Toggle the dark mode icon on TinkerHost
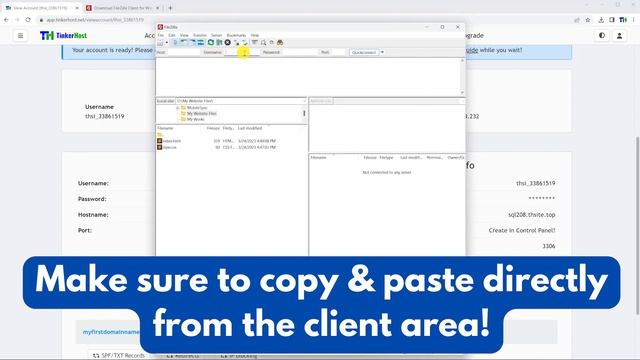The height and width of the screenshot is (360, 640). coord(602,36)
